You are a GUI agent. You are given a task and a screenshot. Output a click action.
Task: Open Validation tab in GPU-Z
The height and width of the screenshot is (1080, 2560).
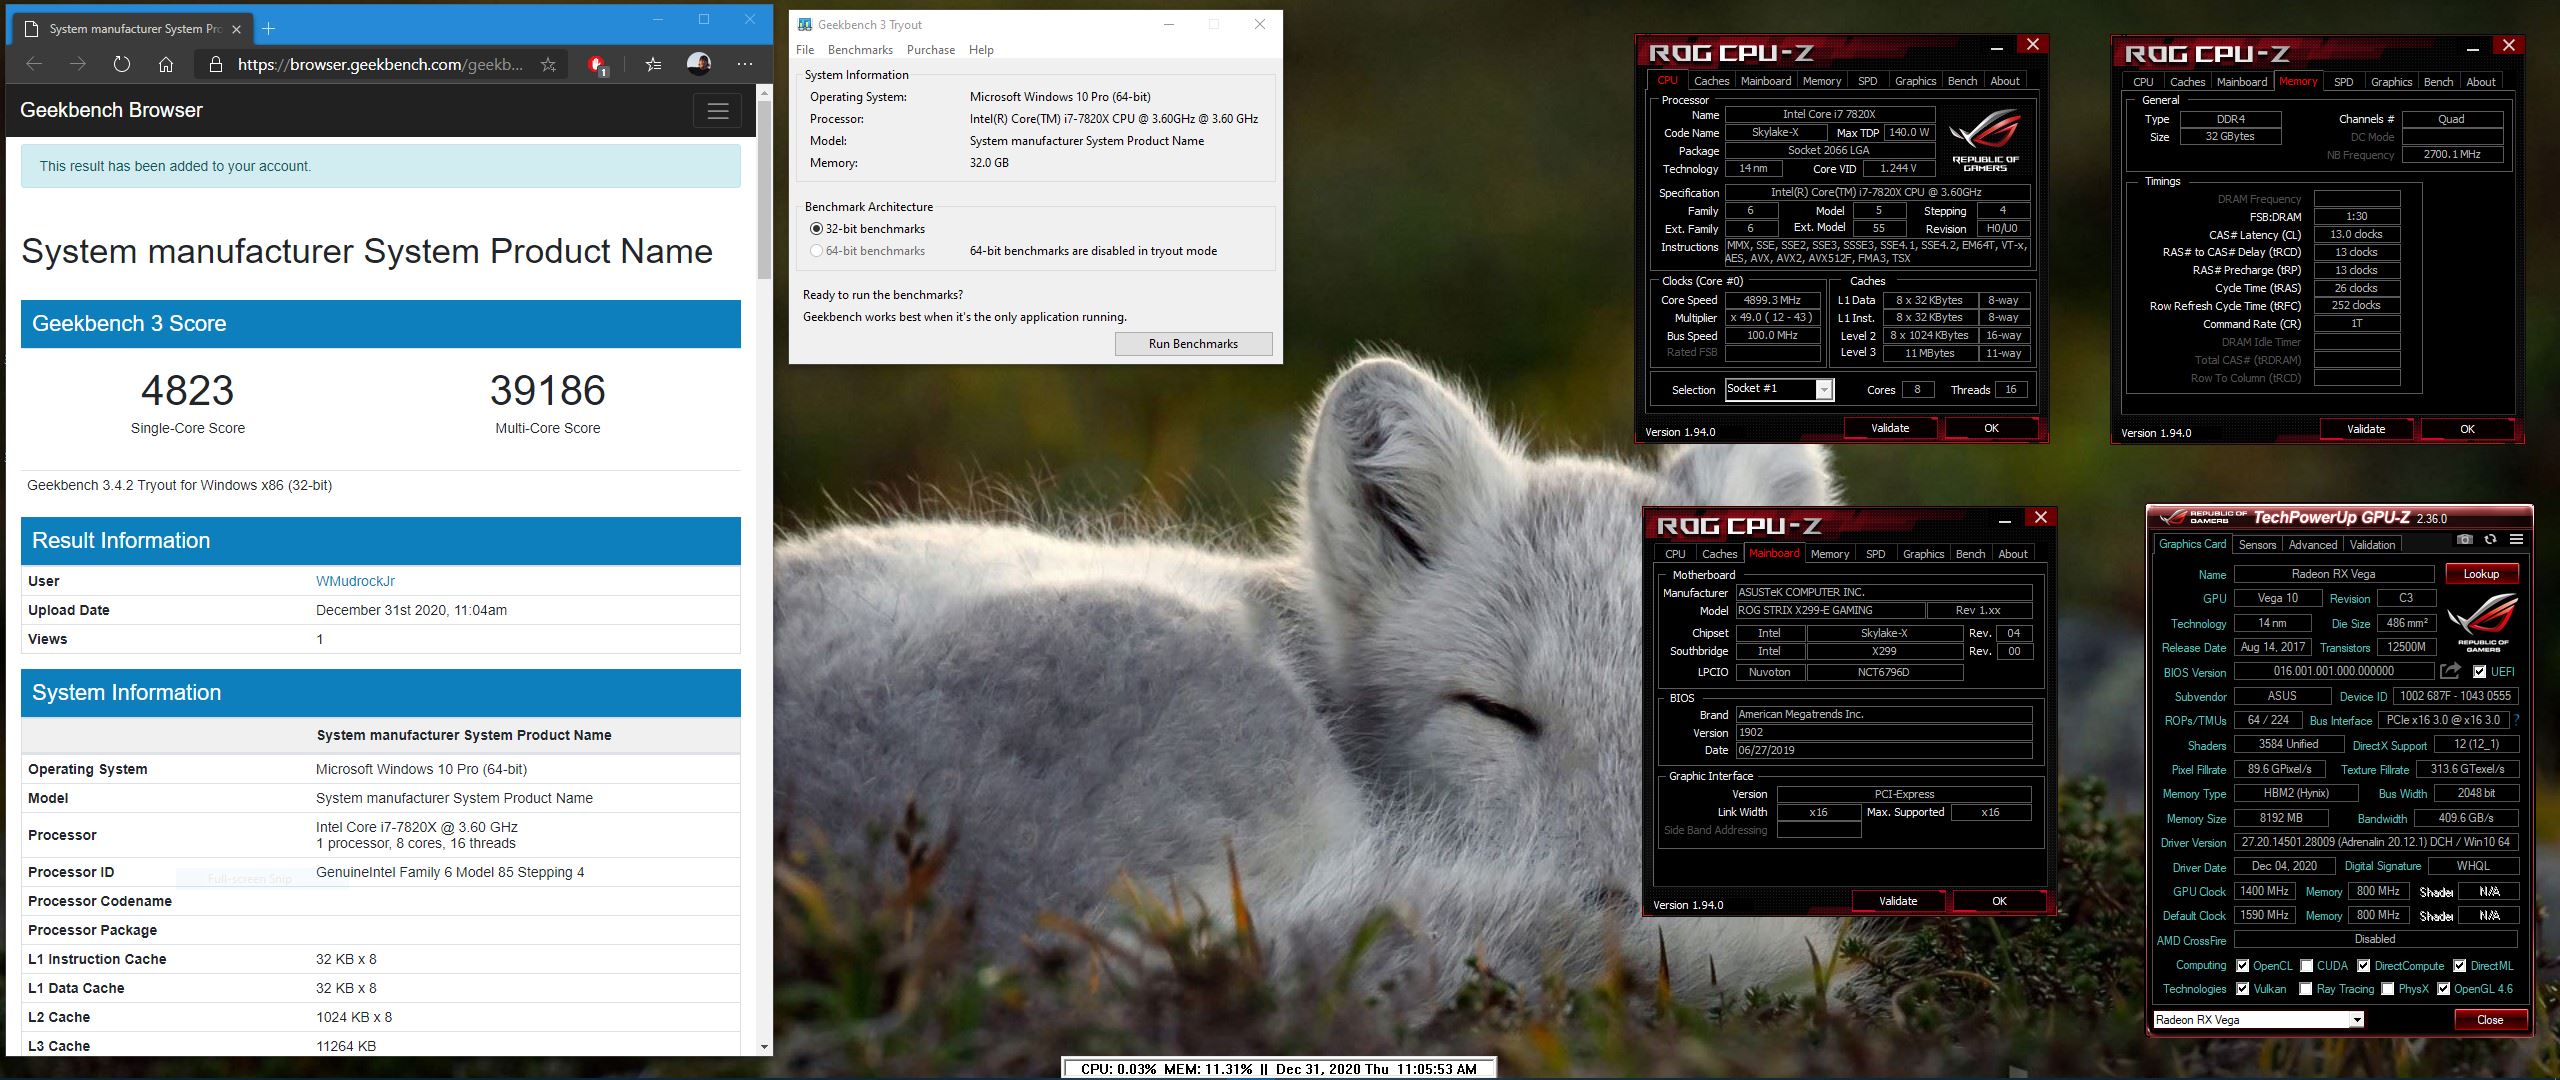(x=2372, y=545)
